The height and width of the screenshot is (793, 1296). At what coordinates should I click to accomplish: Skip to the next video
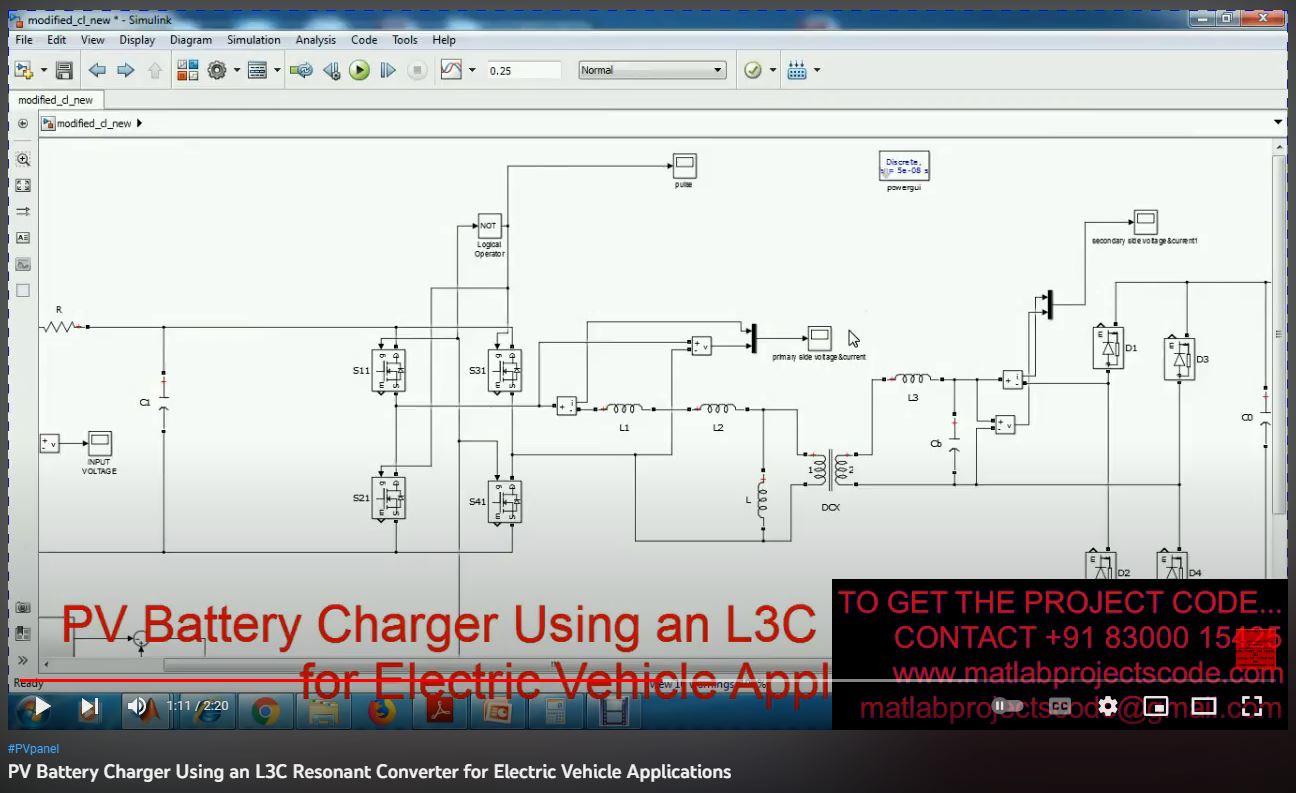(x=89, y=706)
